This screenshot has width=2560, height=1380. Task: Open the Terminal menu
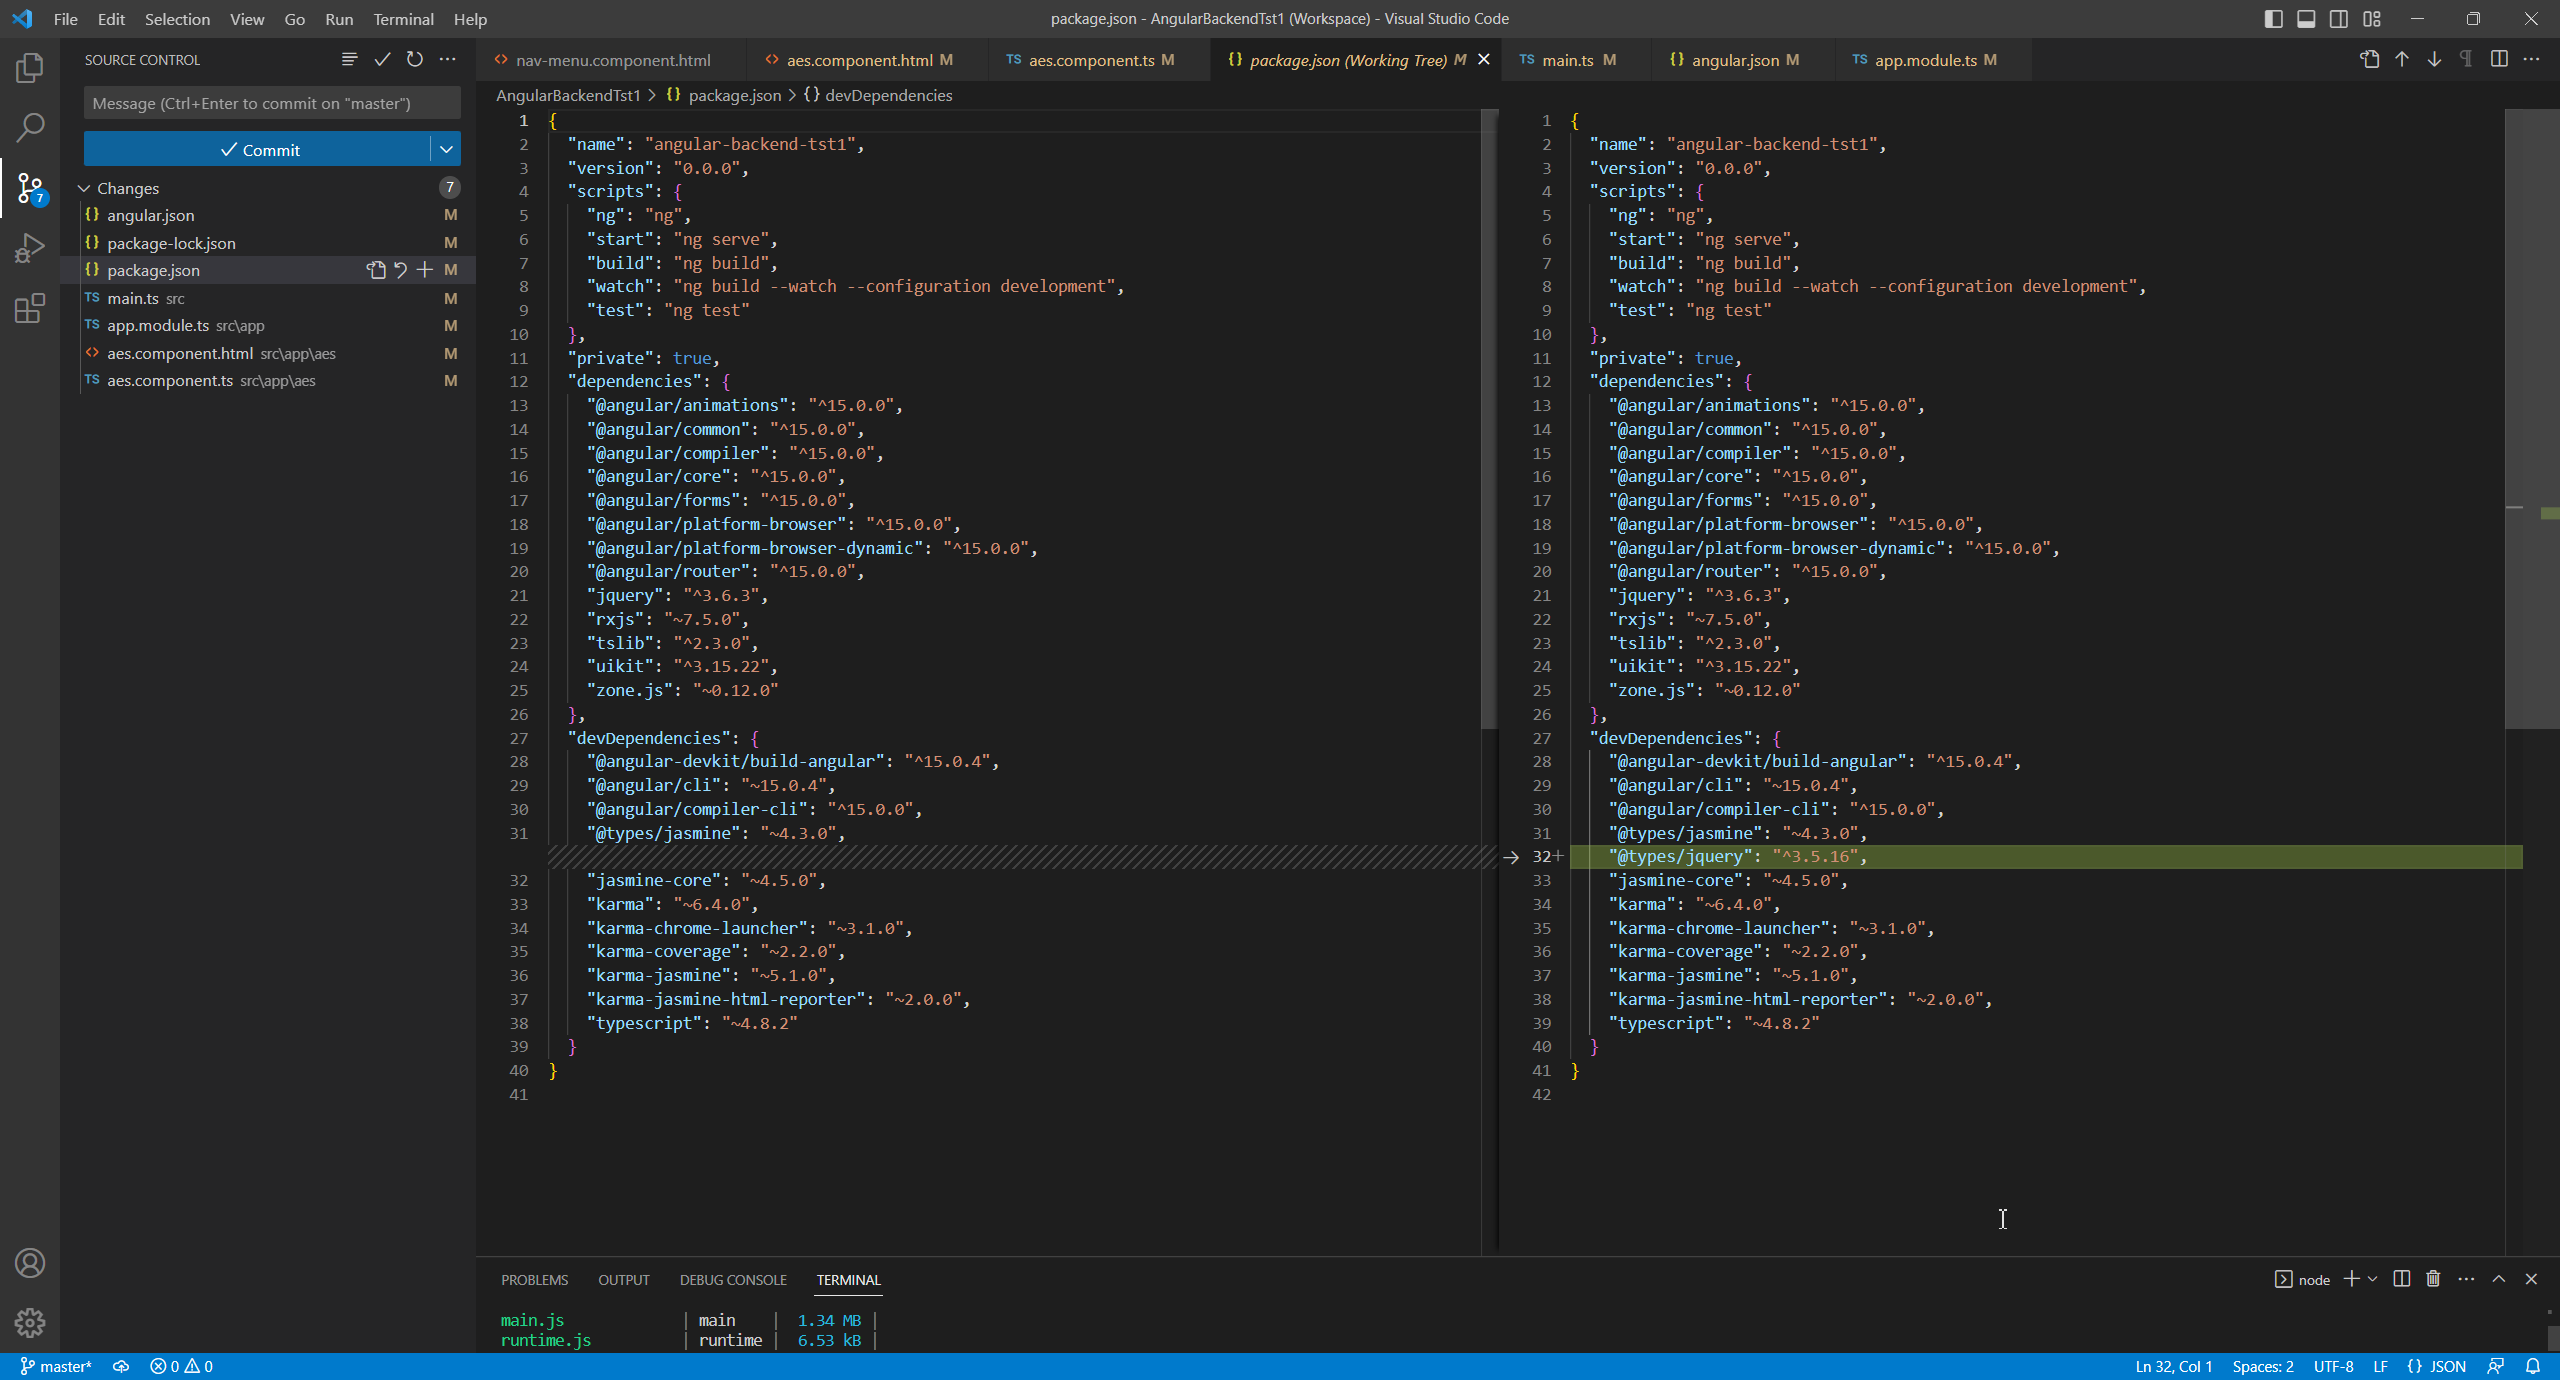pyautogui.click(x=403, y=19)
